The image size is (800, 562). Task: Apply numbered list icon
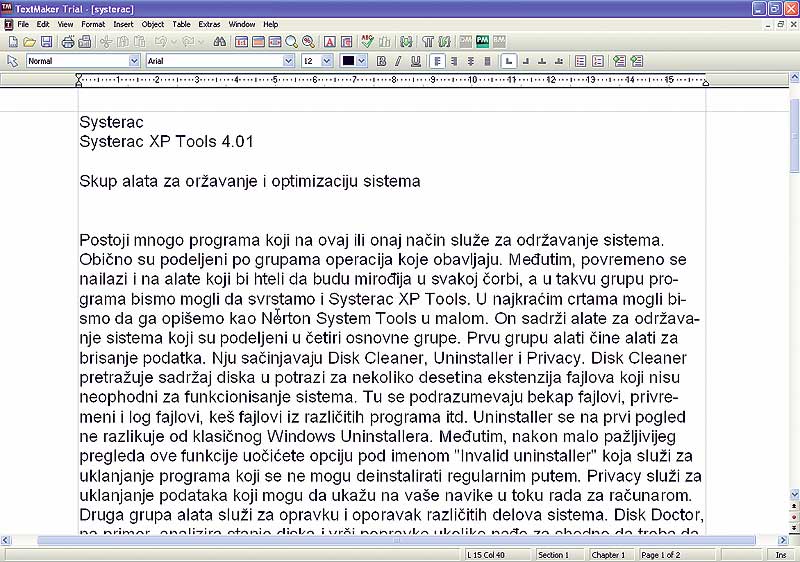(597, 61)
